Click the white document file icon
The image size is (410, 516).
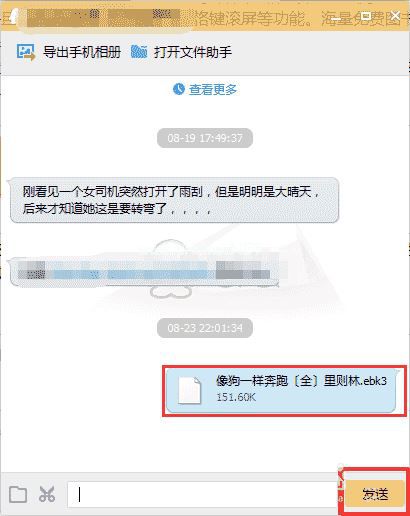190,390
